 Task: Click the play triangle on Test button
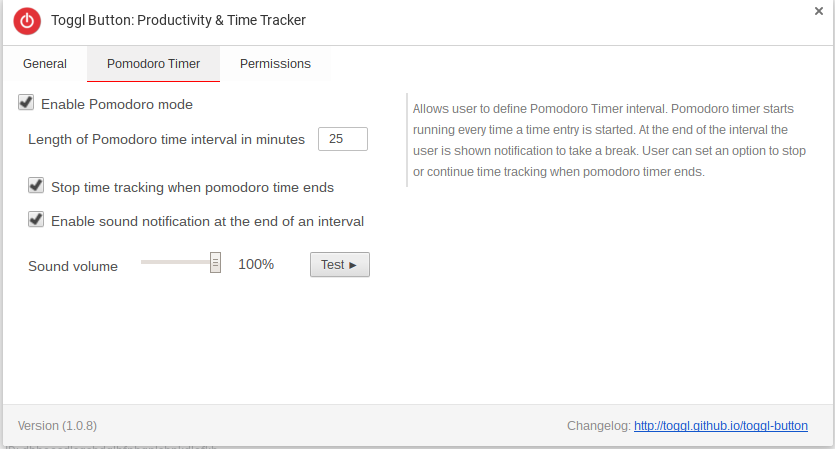point(353,265)
